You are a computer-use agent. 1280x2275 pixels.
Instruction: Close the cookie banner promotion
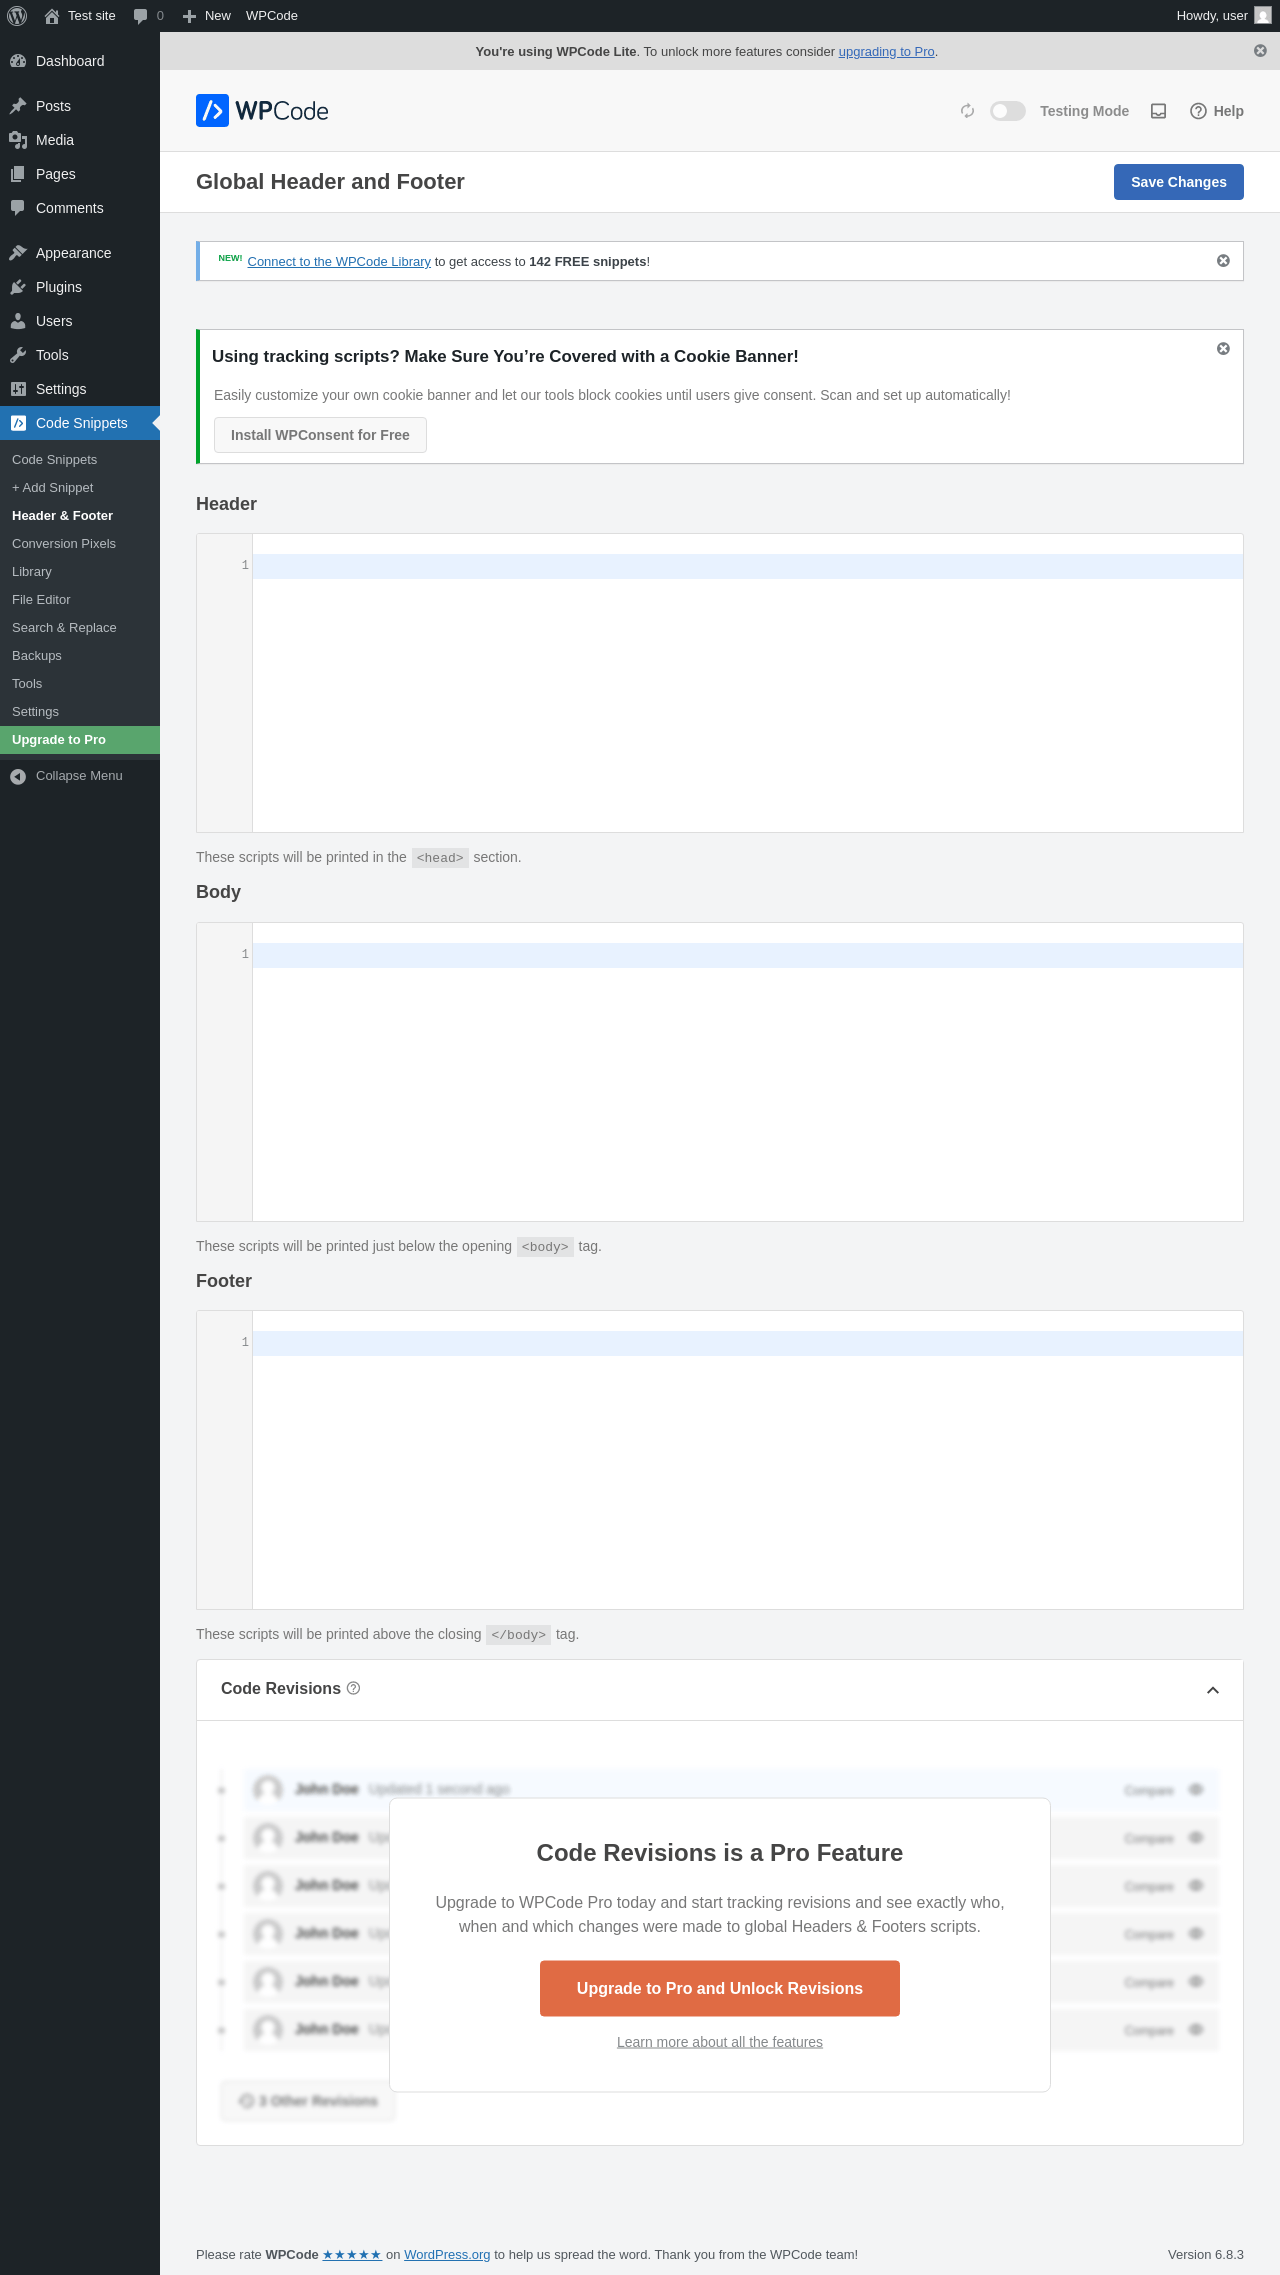coord(1223,349)
